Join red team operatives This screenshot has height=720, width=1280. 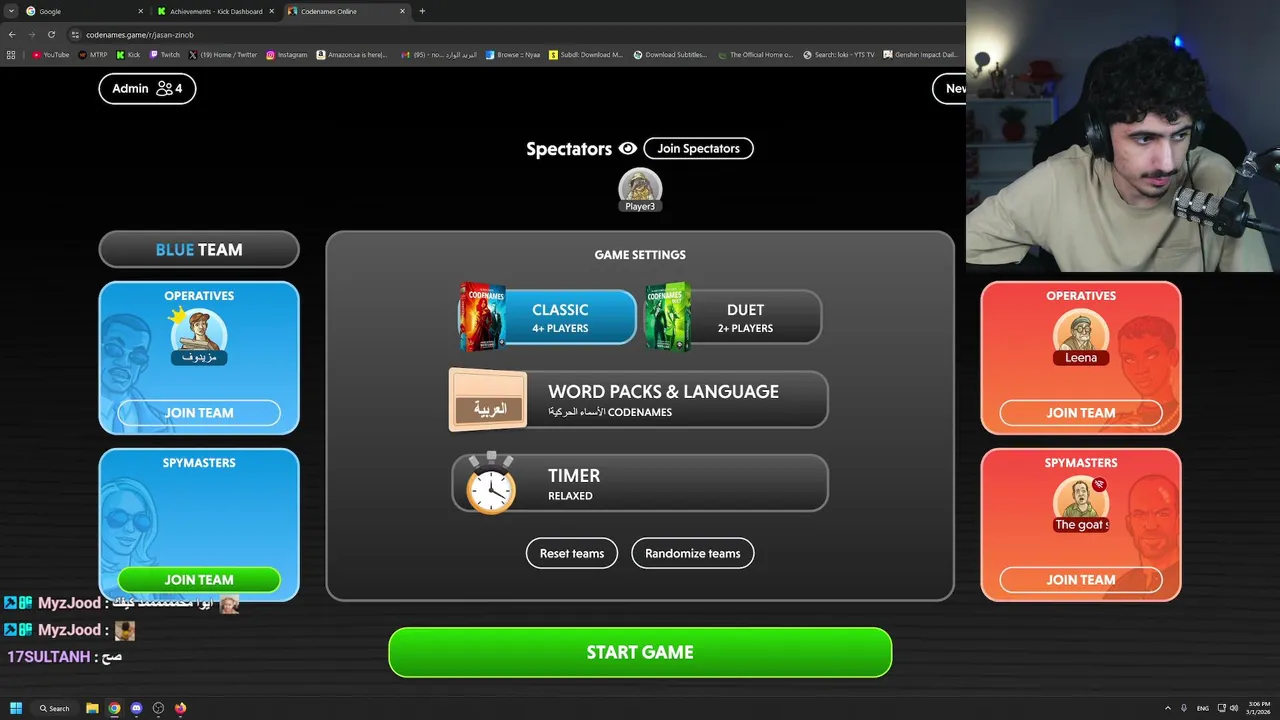pos(1081,412)
